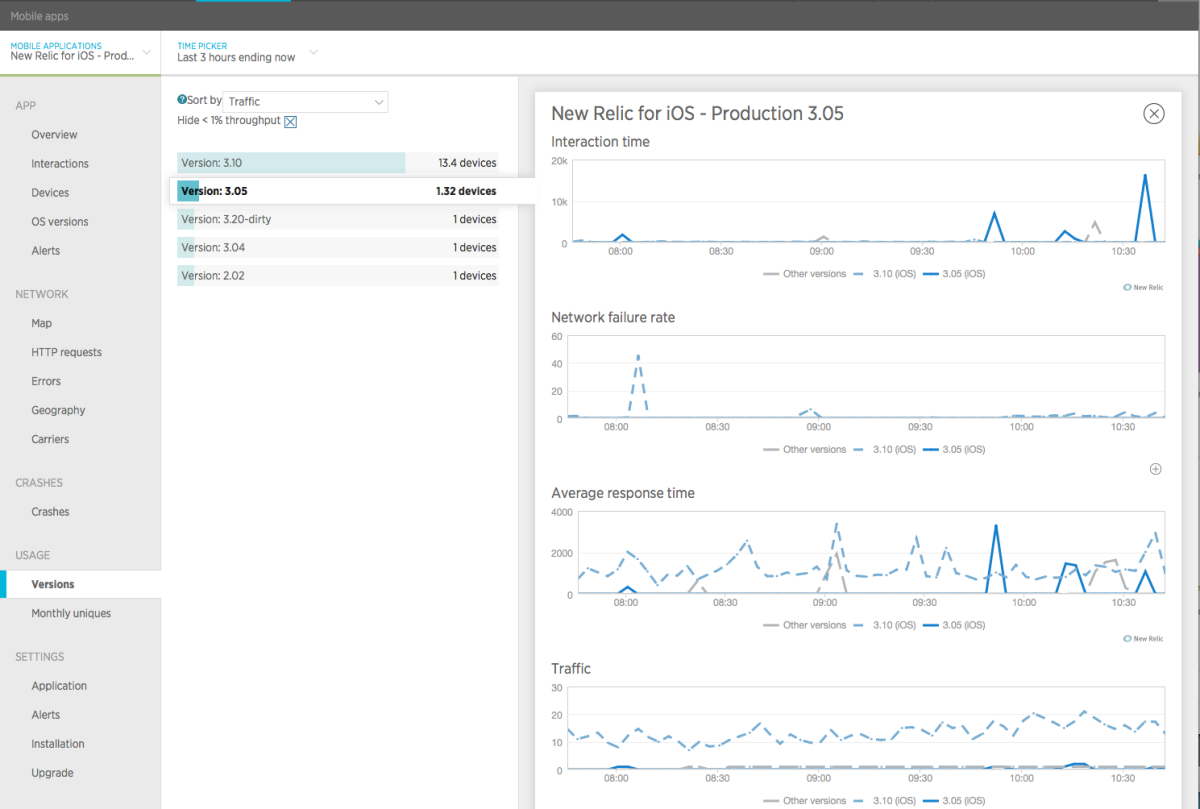The width and height of the screenshot is (1200, 809).
Task: Click the Average response time chart title
Action: pos(623,493)
